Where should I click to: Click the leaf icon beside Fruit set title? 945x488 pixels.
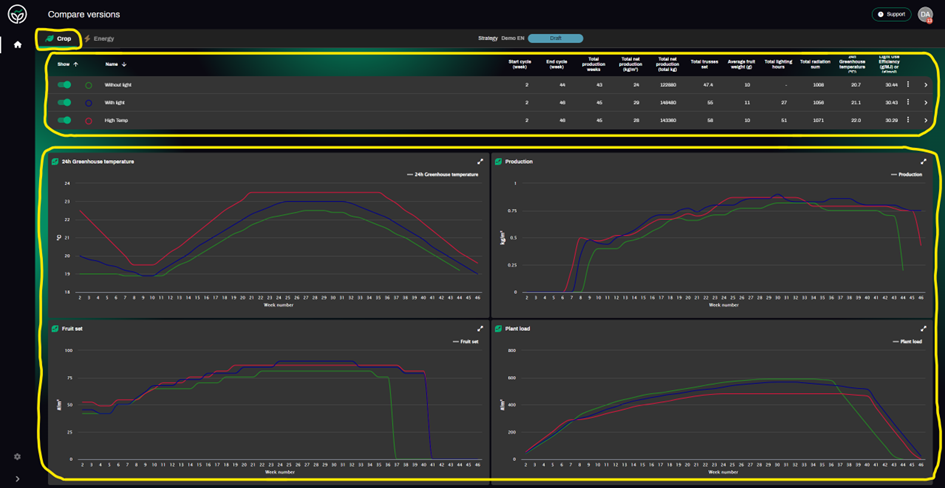point(55,329)
